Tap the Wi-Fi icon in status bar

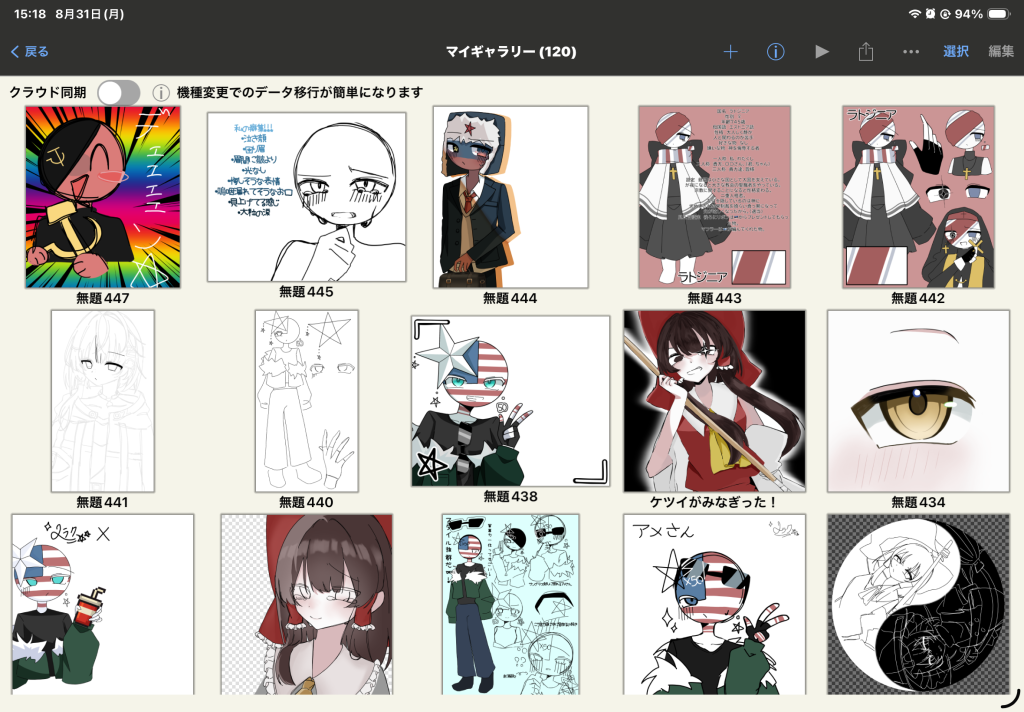[914, 14]
